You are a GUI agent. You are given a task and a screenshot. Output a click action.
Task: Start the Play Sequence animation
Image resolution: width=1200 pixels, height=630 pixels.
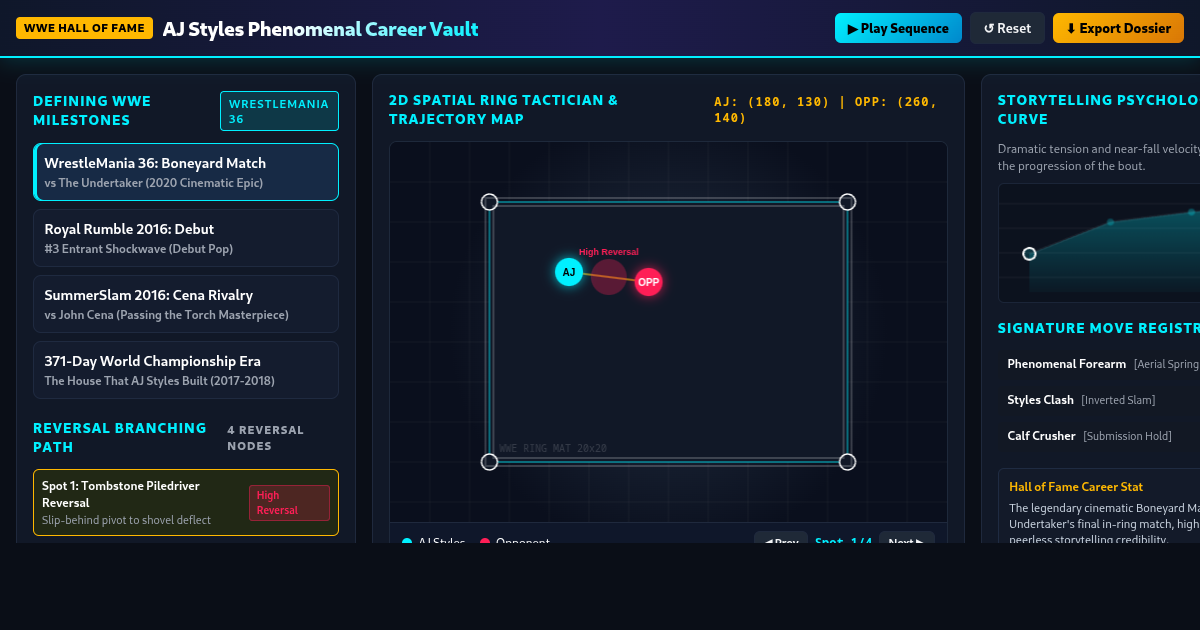coord(898,28)
